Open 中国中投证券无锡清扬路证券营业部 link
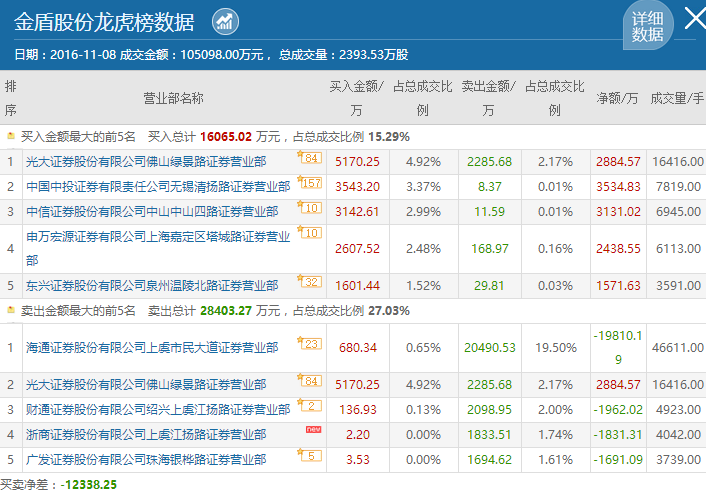The image size is (706, 493). (158, 186)
